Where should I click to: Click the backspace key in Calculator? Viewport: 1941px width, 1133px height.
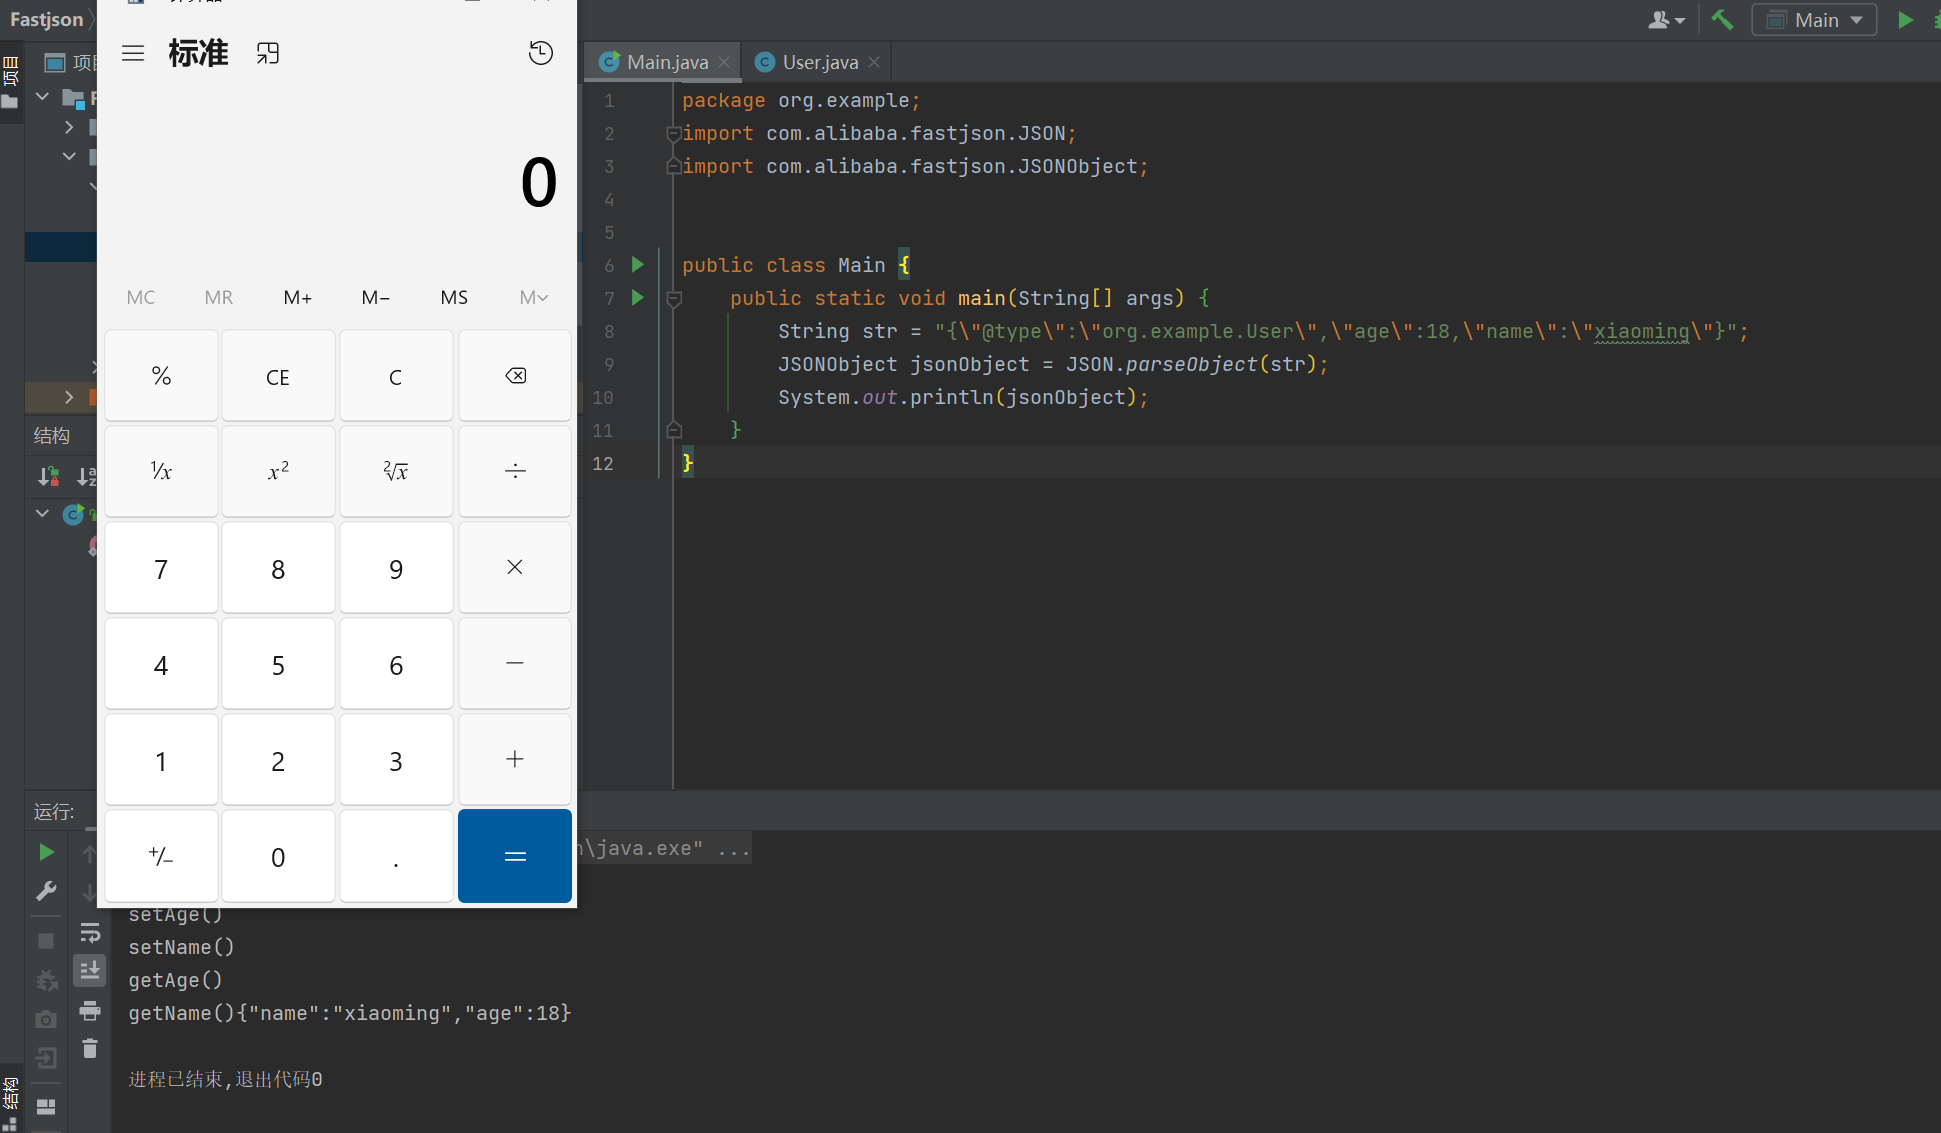(515, 376)
